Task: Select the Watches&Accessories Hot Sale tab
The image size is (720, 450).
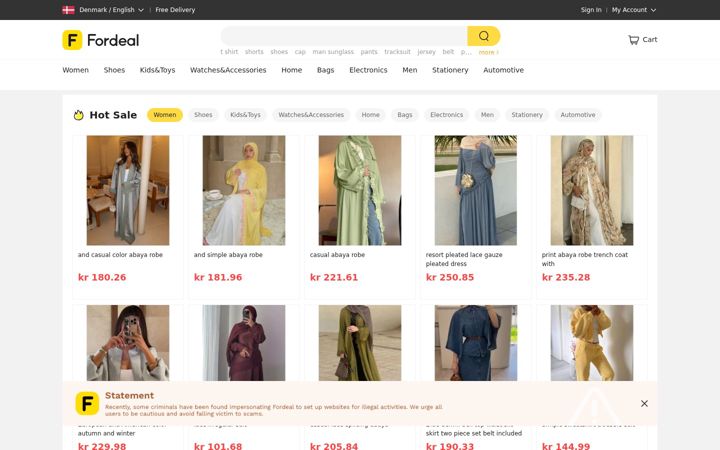Action: tap(311, 115)
